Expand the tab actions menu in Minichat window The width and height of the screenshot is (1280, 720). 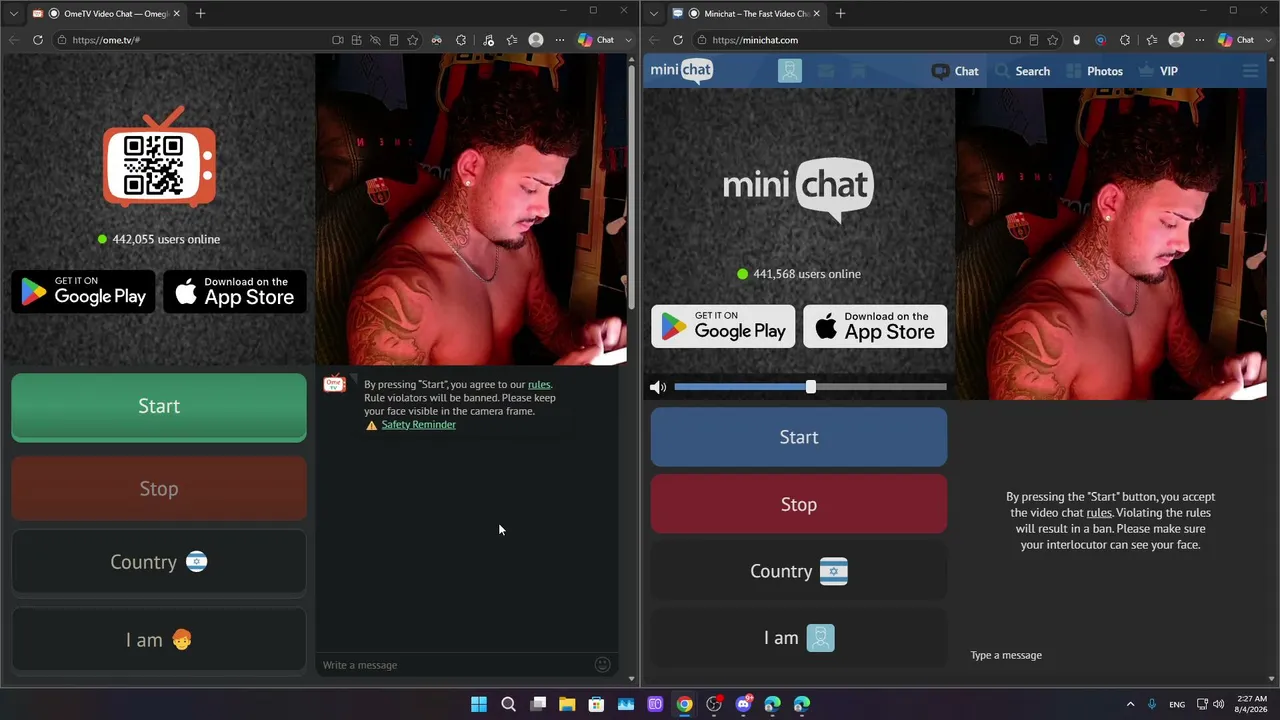pos(653,13)
